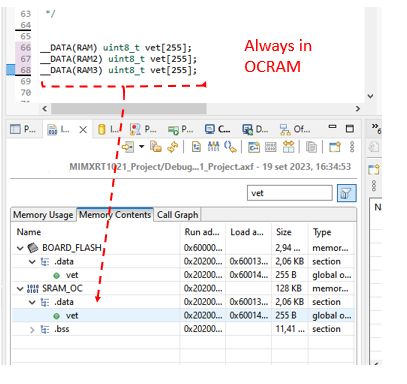This screenshot has height=384, width=407.
Task: Click editor vertical scroll down arrow
Action: coord(370,96)
